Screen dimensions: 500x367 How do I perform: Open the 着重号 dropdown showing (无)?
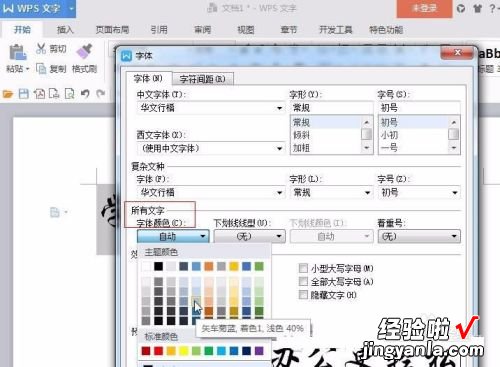(419, 236)
